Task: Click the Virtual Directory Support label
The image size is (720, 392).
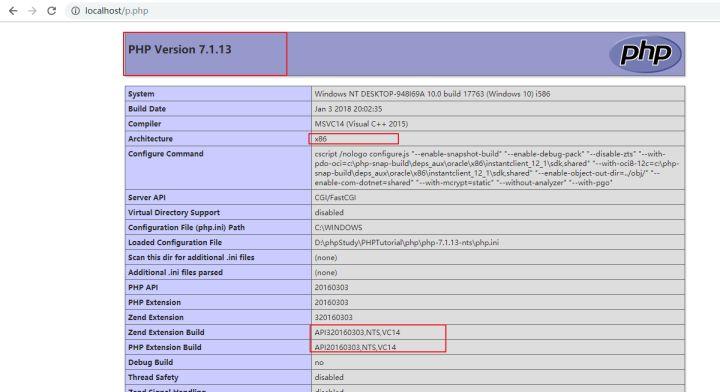Action: [174, 213]
